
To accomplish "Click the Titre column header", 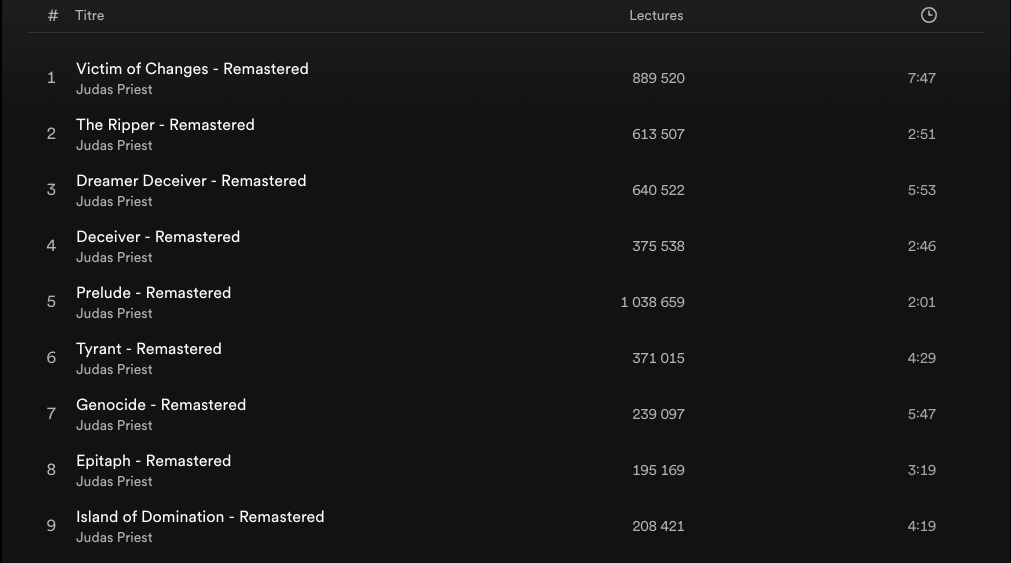I will coord(89,16).
